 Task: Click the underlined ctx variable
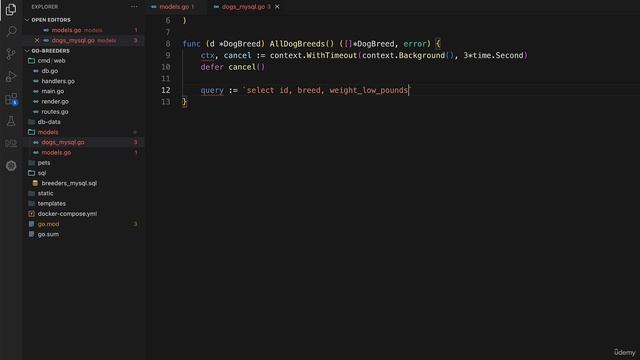click(207, 56)
